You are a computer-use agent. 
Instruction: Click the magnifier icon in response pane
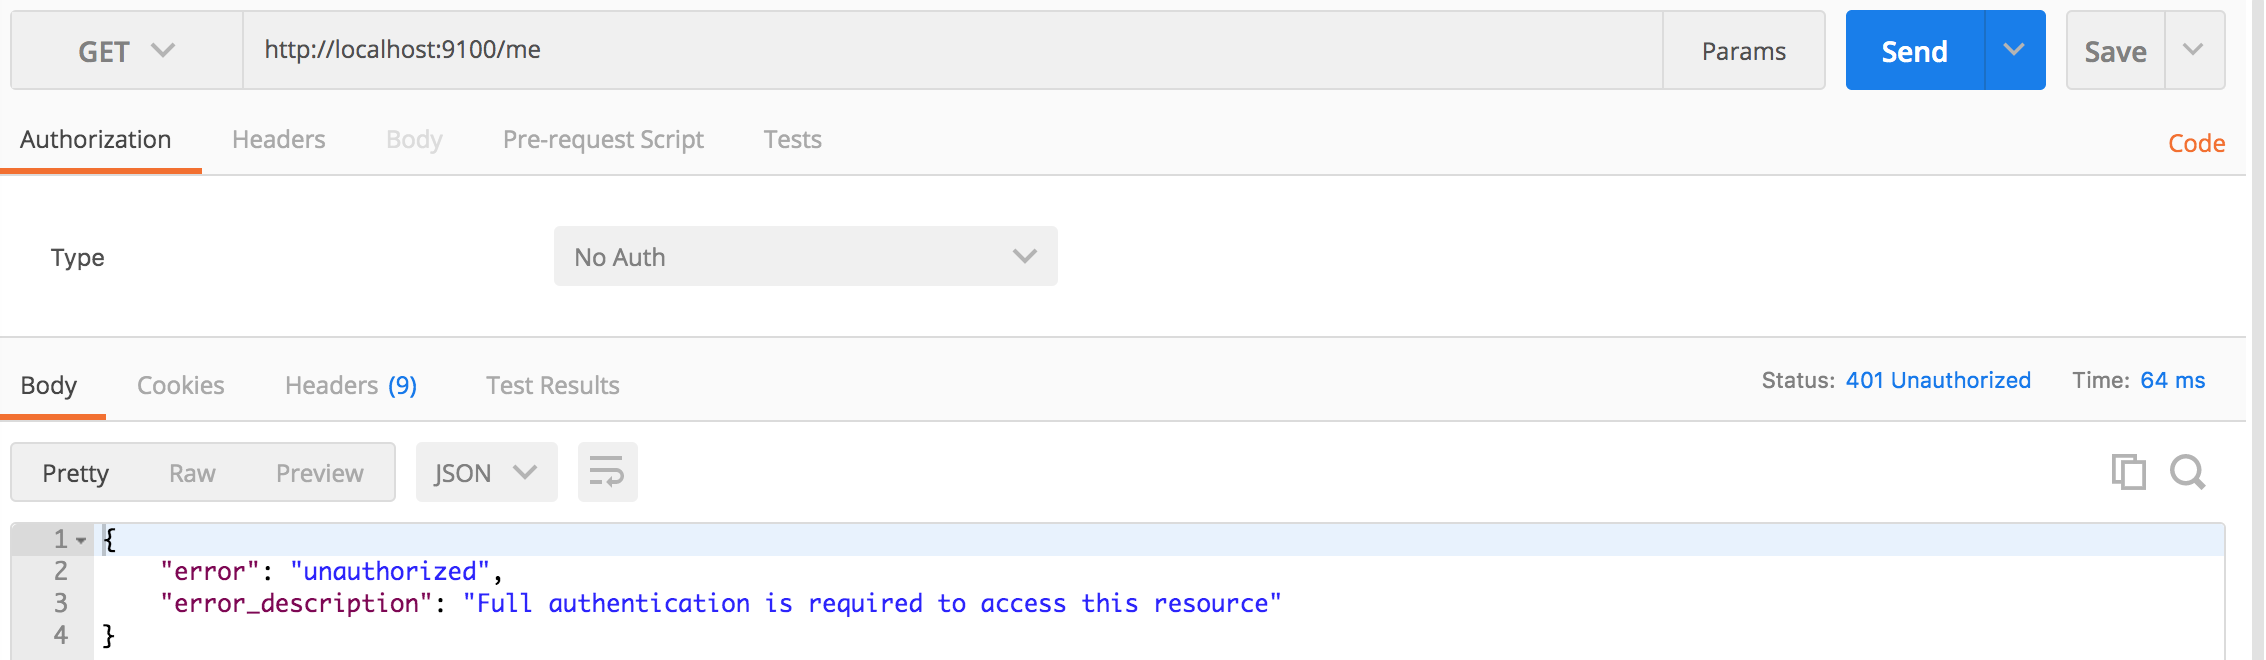tap(2190, 471)
